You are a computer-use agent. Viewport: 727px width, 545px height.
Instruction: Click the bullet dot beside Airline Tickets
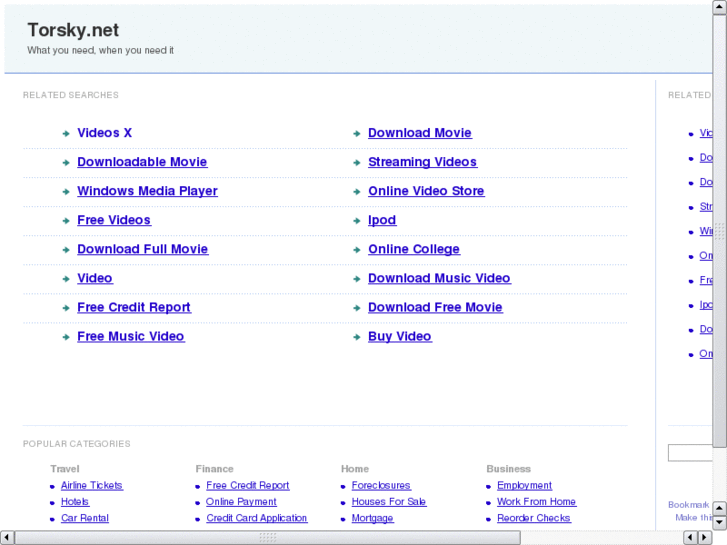pos(52,486)
